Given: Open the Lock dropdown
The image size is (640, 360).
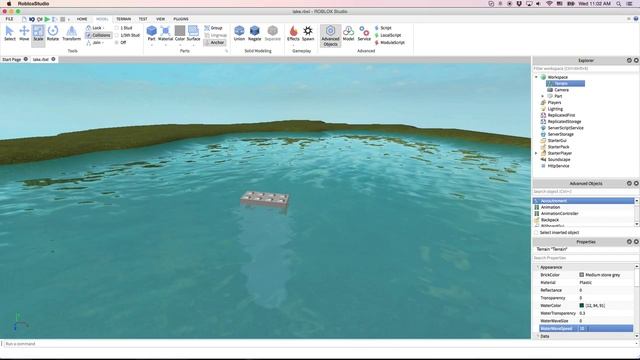Looking at the screenshot, I should (95, 28).
